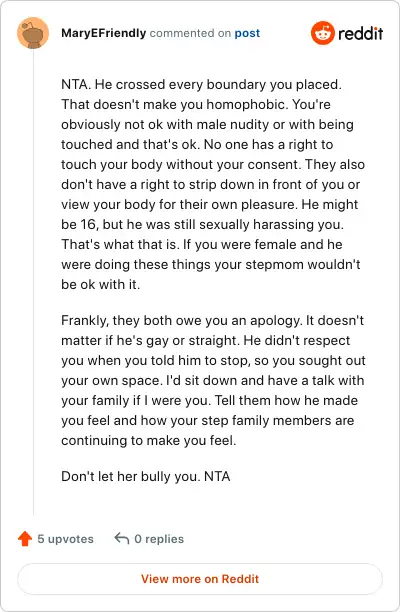Screen dimensions: 400x612
Task: Select the "0 replies" count
Action: tap(159, 539)
